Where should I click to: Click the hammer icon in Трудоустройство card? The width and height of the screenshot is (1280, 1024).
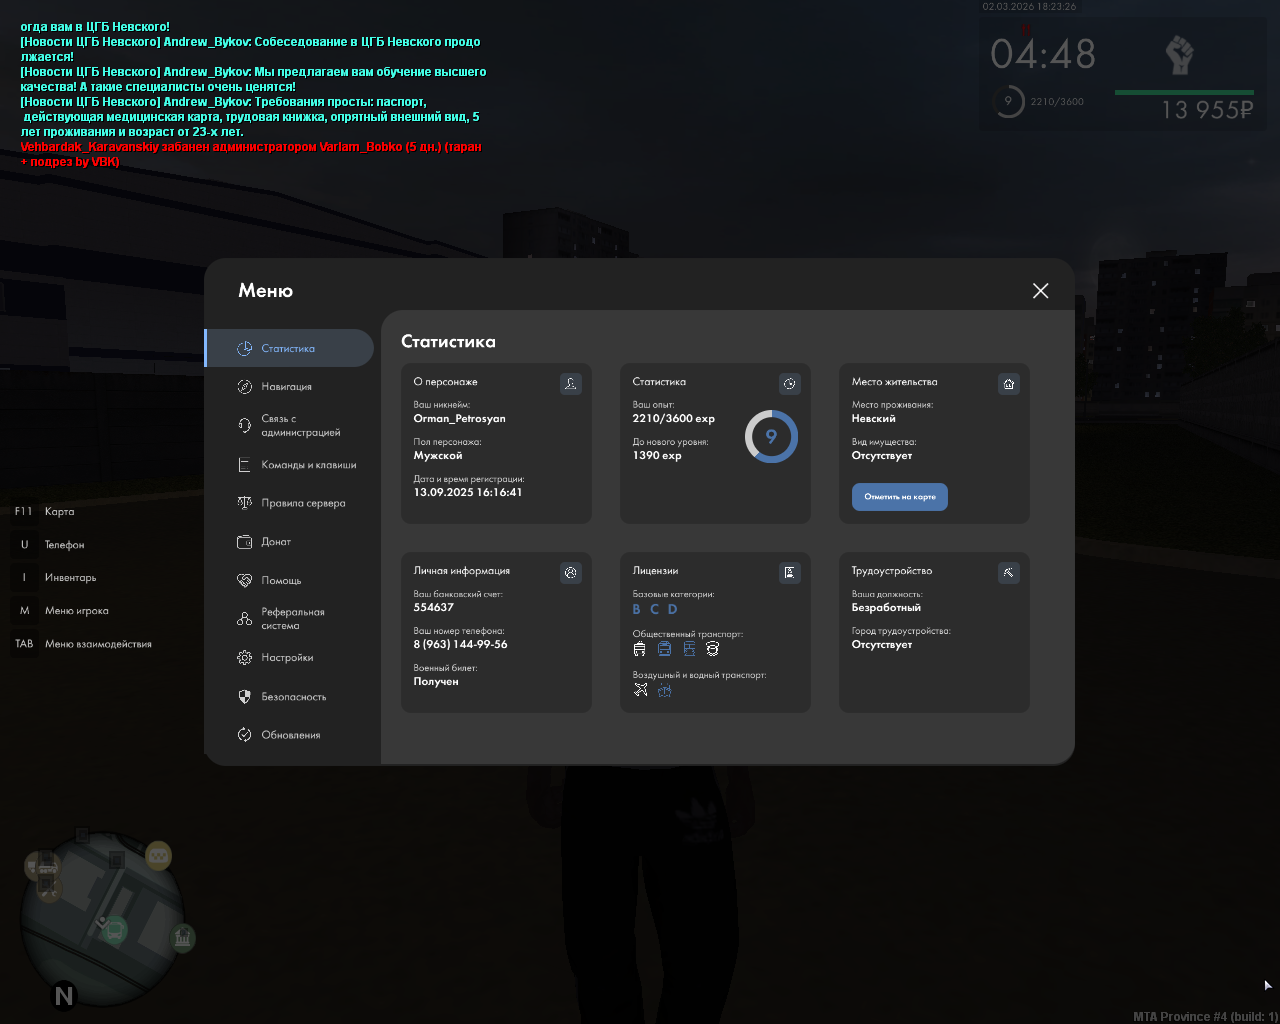coord(1008,573)
